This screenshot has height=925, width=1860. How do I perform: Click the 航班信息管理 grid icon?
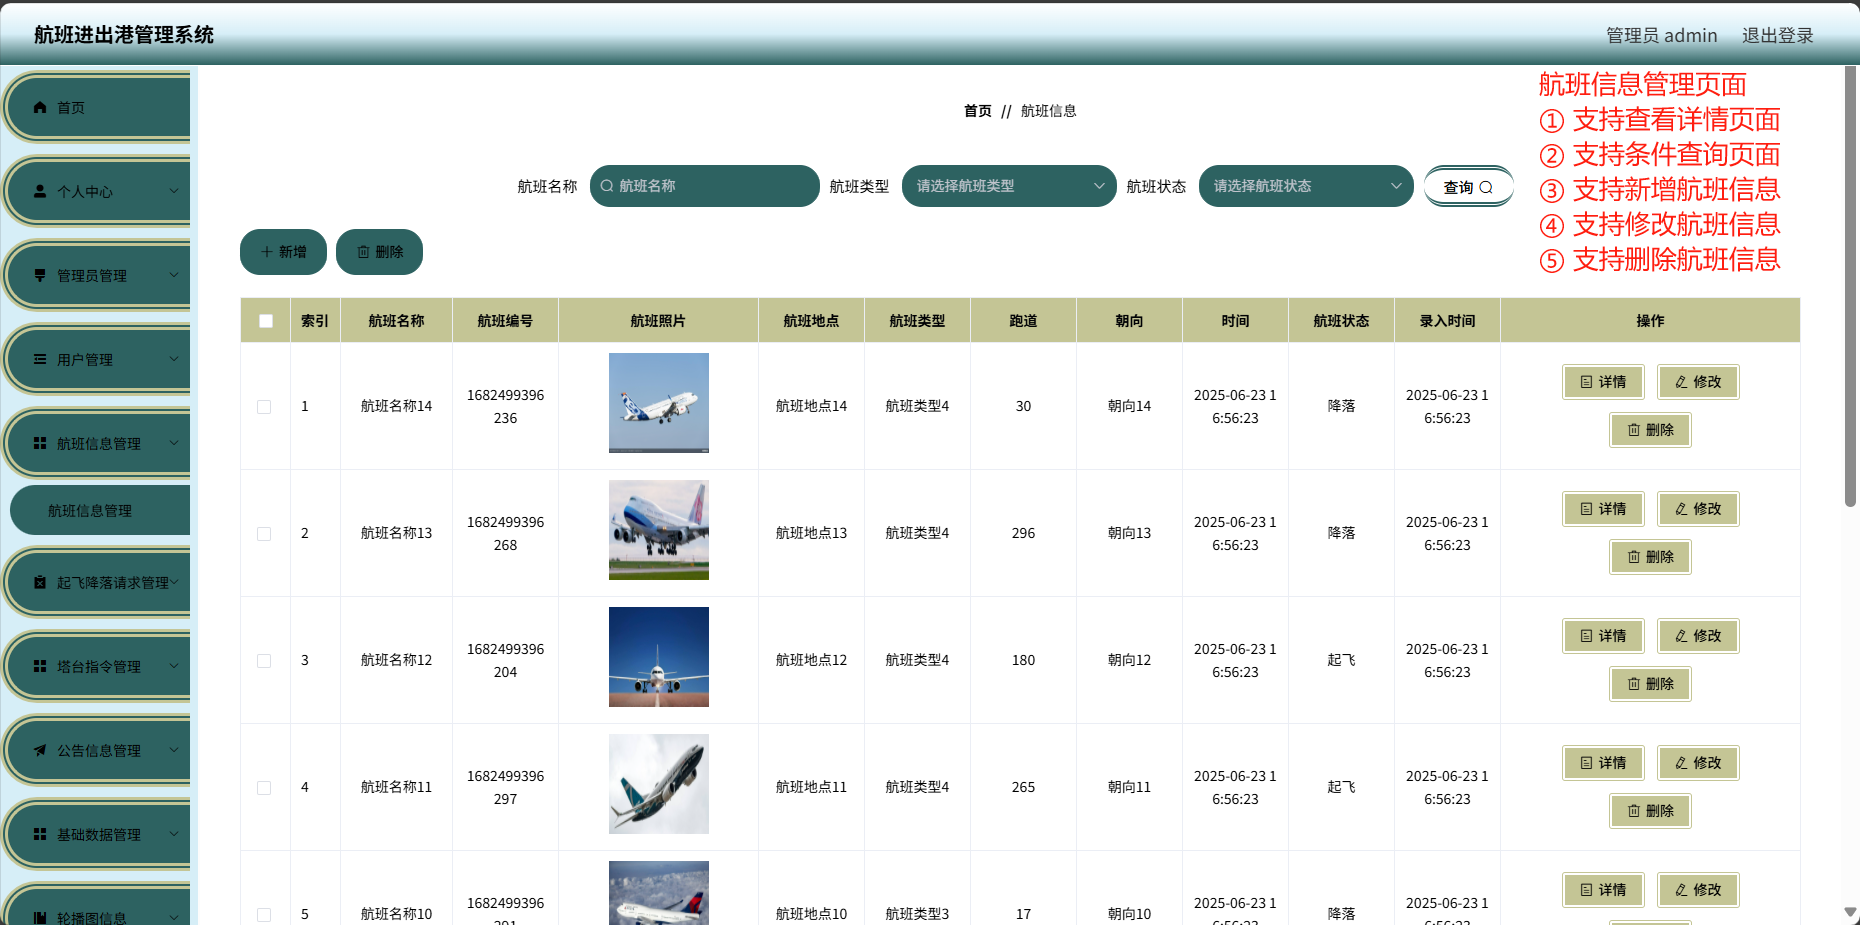pyautogui.click(x=41, y=442)
